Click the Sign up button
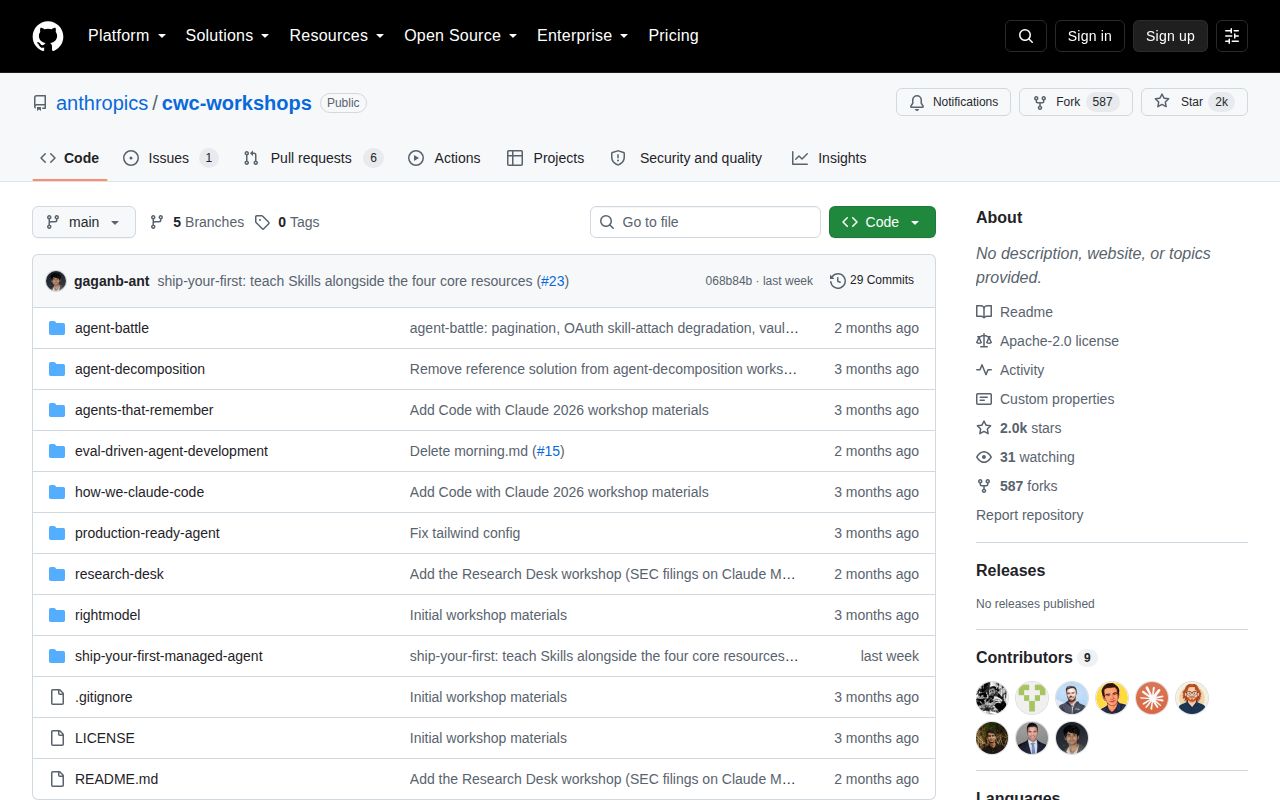Screen dimensions: 1280x800 [1170, 36]
